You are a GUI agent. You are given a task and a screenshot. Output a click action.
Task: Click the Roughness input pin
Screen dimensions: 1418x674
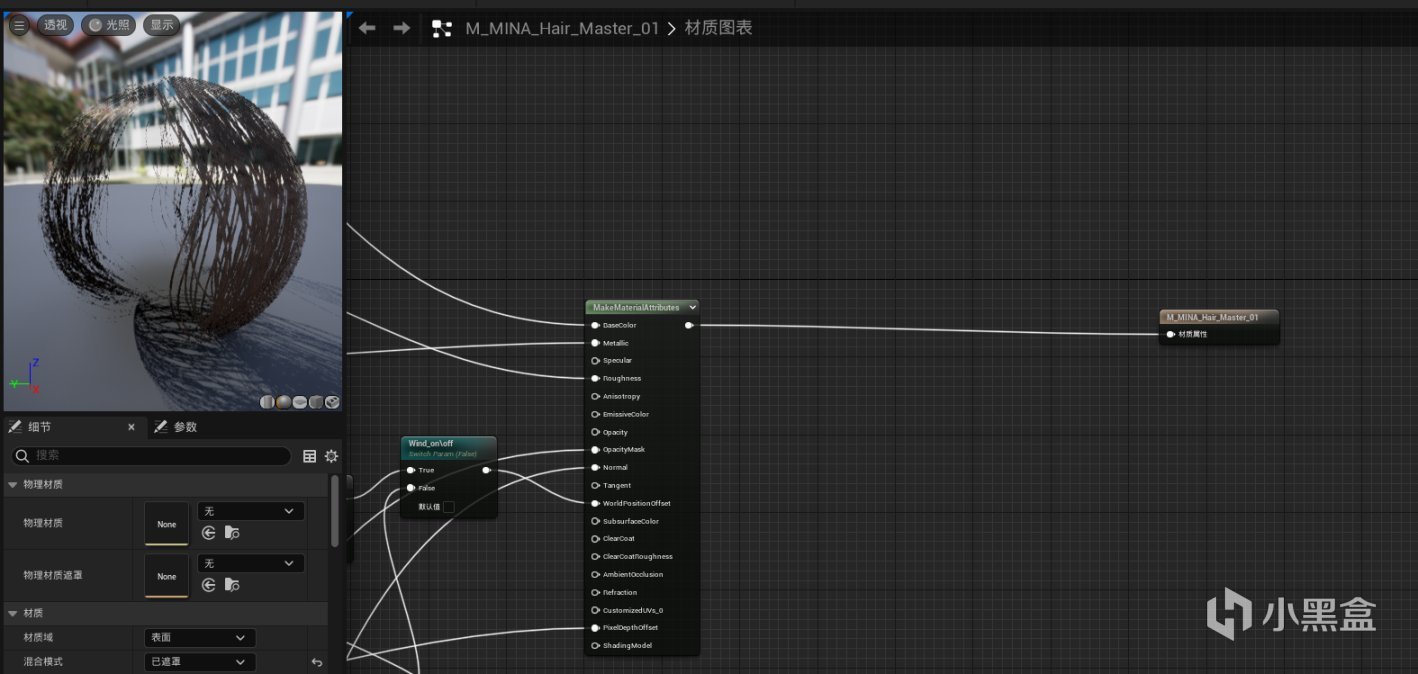coord(595,378)
